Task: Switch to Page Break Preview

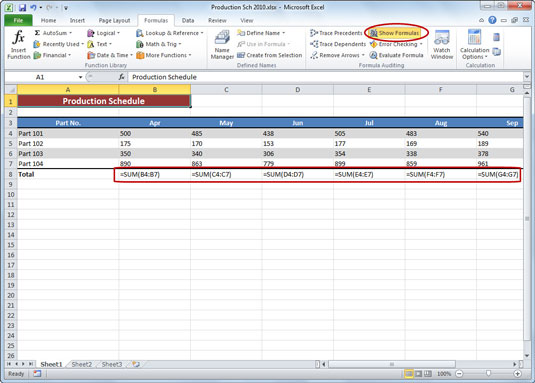Action: 428,374
